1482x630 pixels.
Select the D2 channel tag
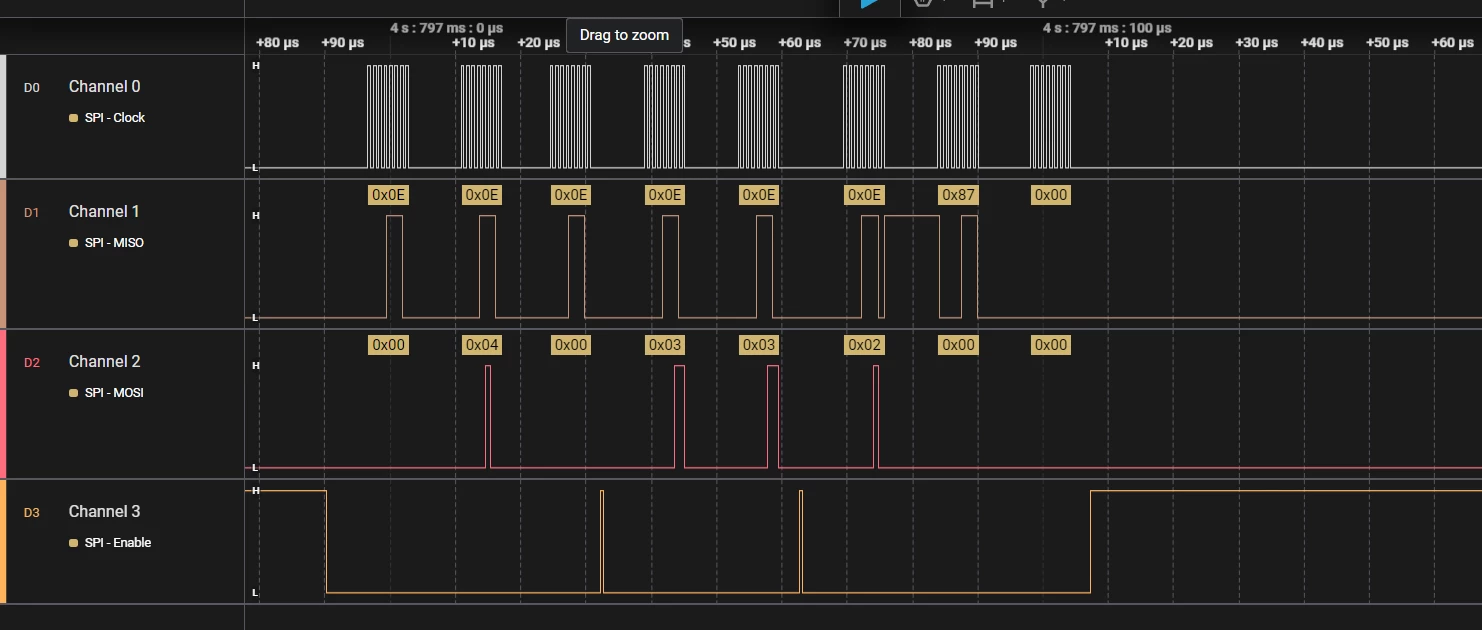32,363
